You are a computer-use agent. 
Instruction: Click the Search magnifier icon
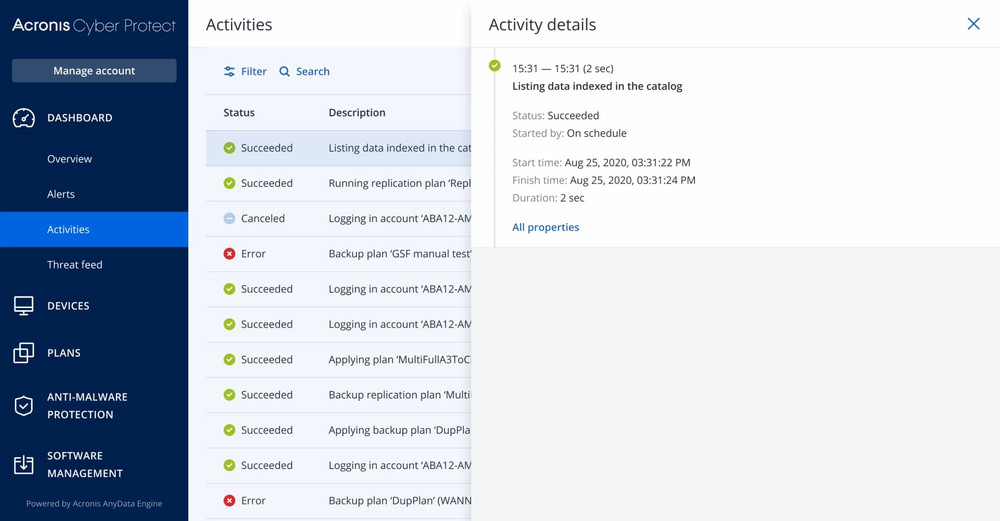pos(284,71)
